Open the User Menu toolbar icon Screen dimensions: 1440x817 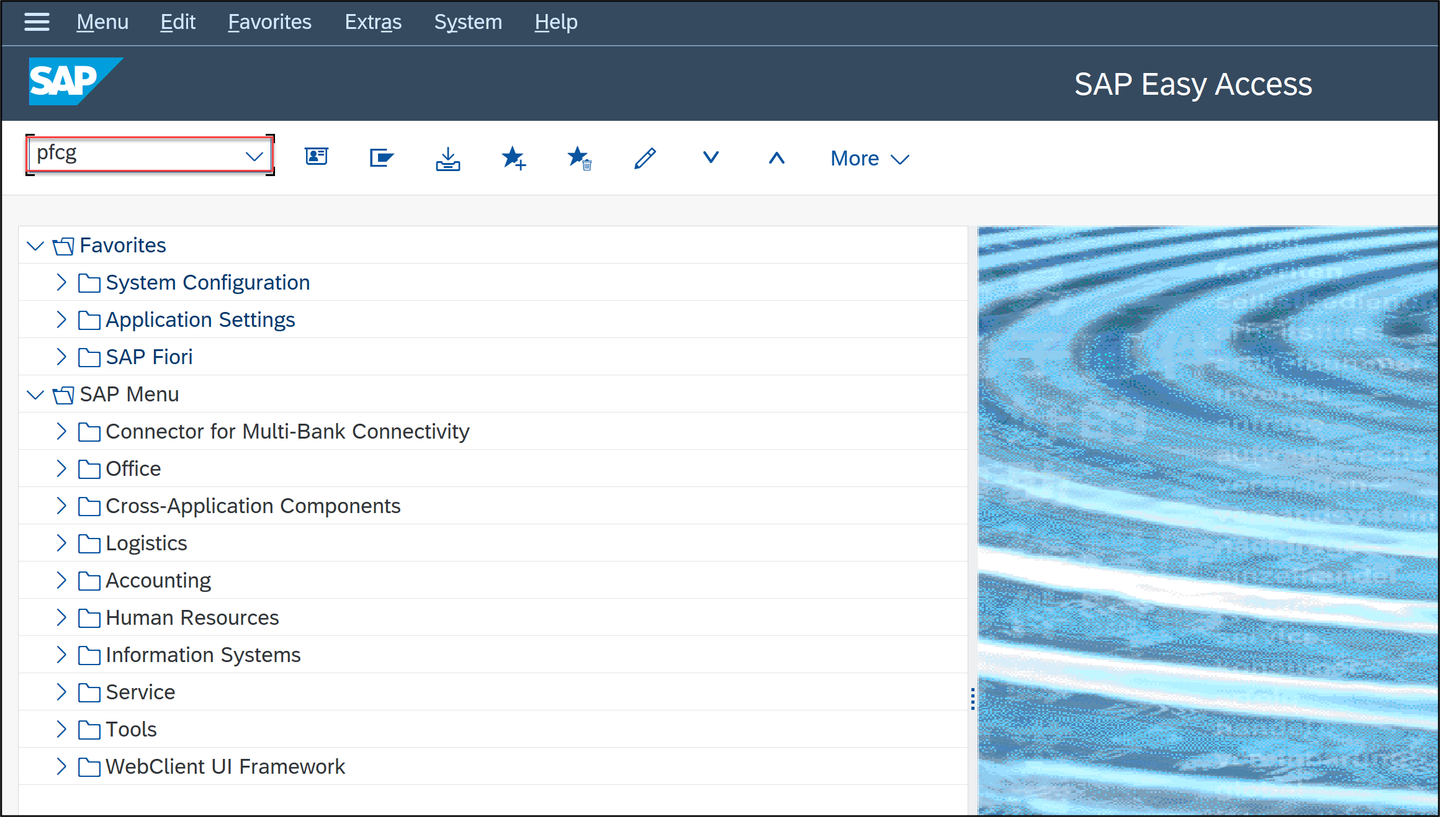click(316, 157)
